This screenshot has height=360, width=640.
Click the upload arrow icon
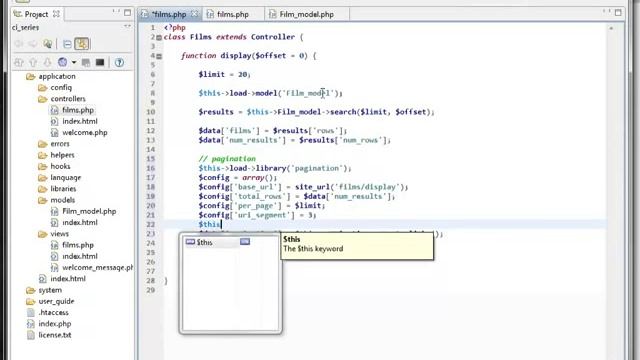33,62
